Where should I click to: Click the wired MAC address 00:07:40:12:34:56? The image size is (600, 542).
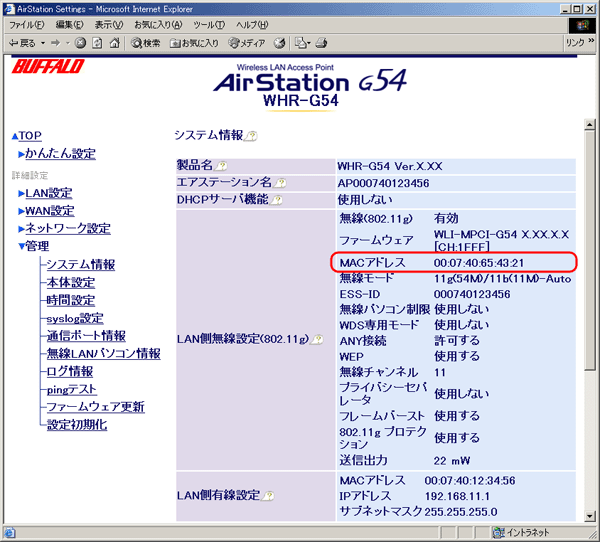(x=470, y=481)
